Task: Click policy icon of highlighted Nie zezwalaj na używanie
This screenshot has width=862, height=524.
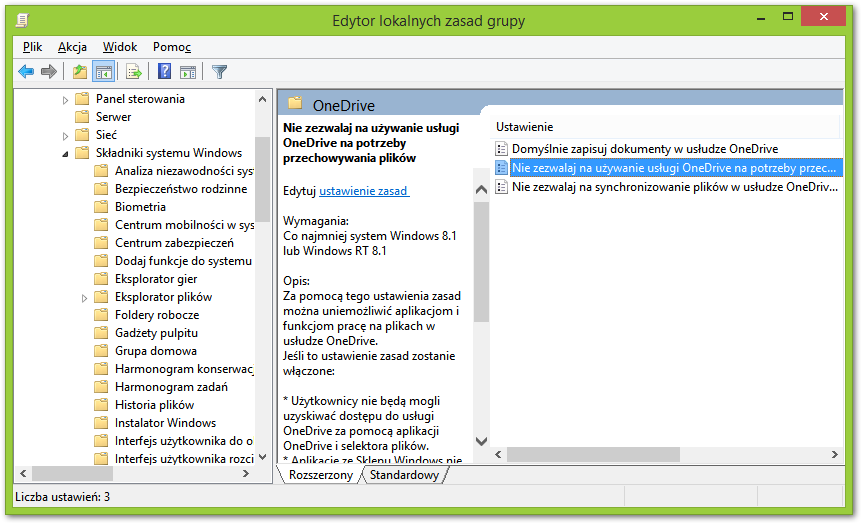Action: point(501,168)
